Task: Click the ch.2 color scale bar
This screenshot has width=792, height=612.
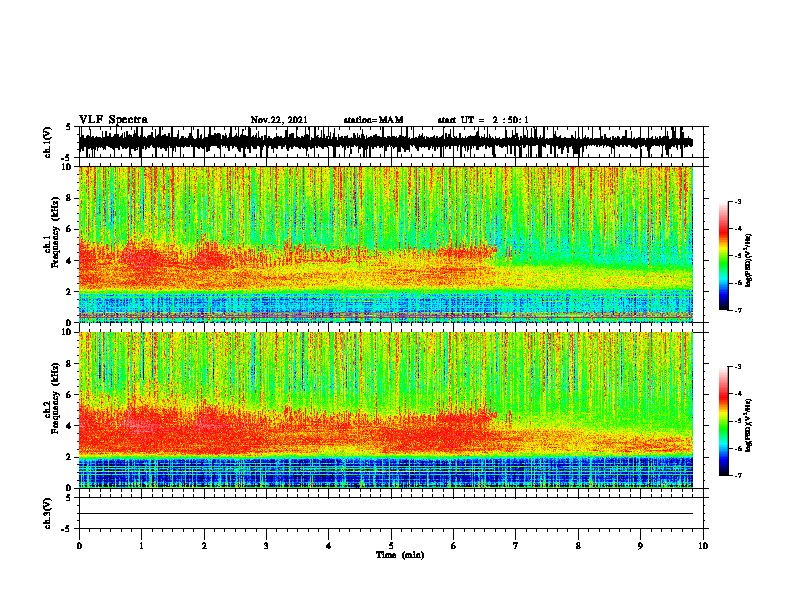Action: point(723,421)
